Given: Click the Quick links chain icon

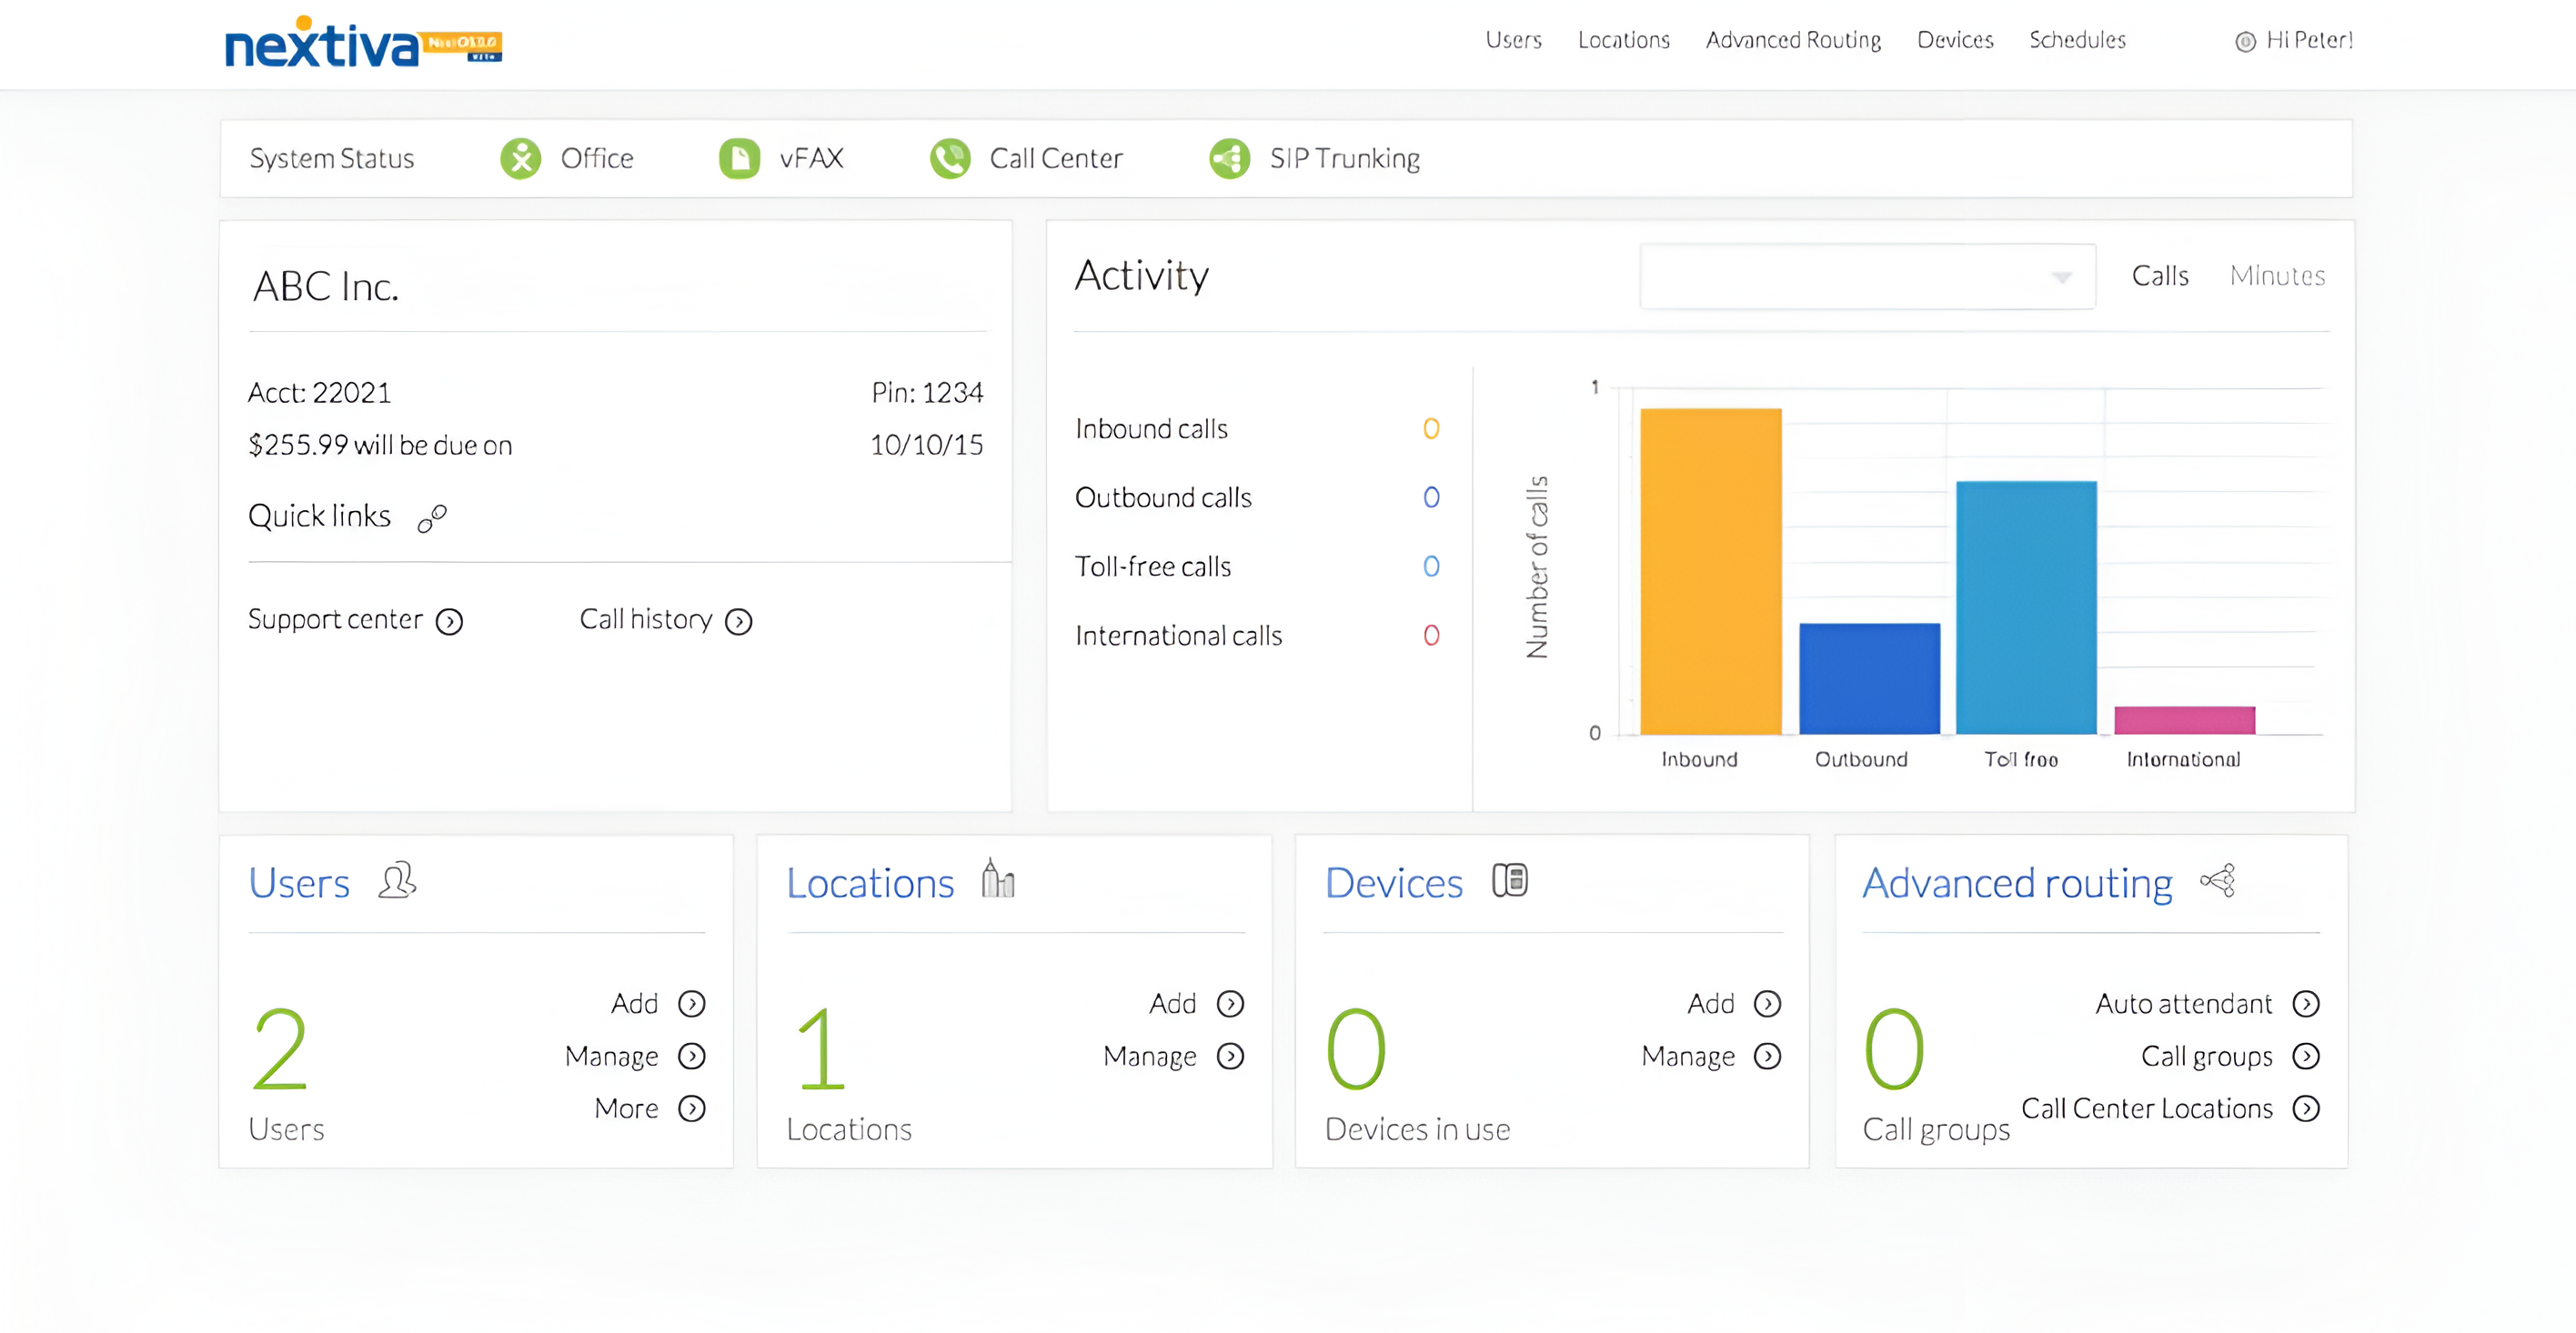Looking at the screenshot, I should coord(432,518).
